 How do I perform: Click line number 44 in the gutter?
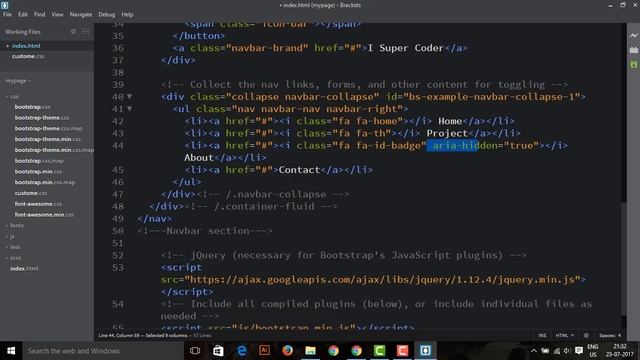pyautogui.click(x=118, y=145)
